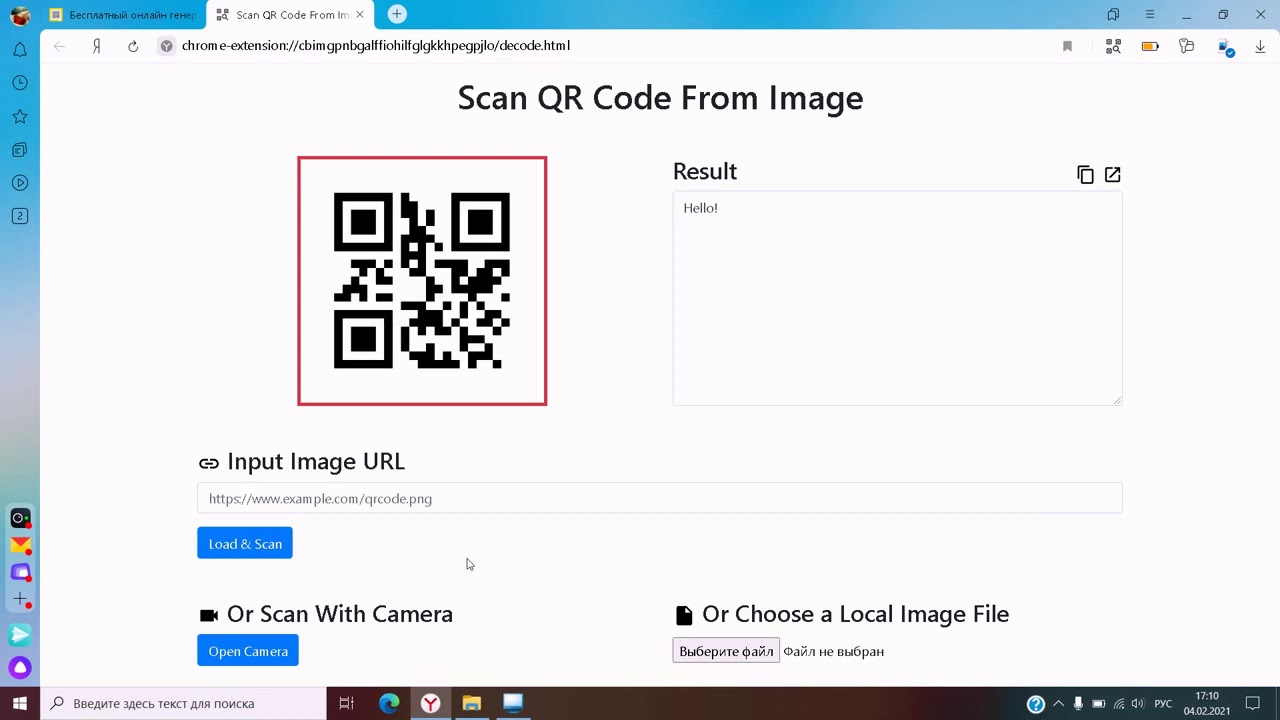Viewport: 1280px width, 720px height.
Task: Go back with the browser back arrow
Action: (60, 46)
